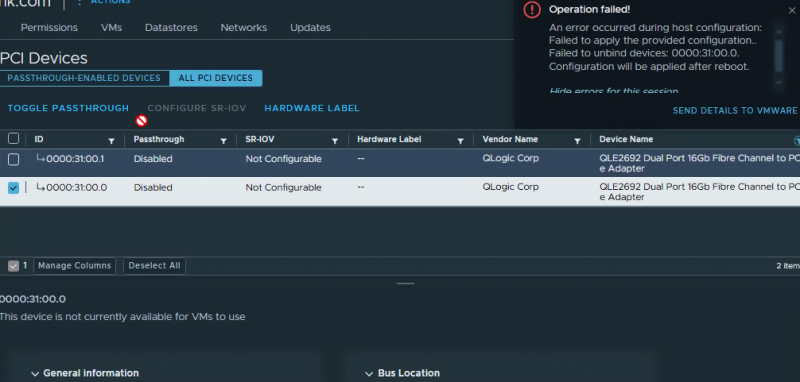
Task: Click the red error icon in notification
Action: coord(532,10)
